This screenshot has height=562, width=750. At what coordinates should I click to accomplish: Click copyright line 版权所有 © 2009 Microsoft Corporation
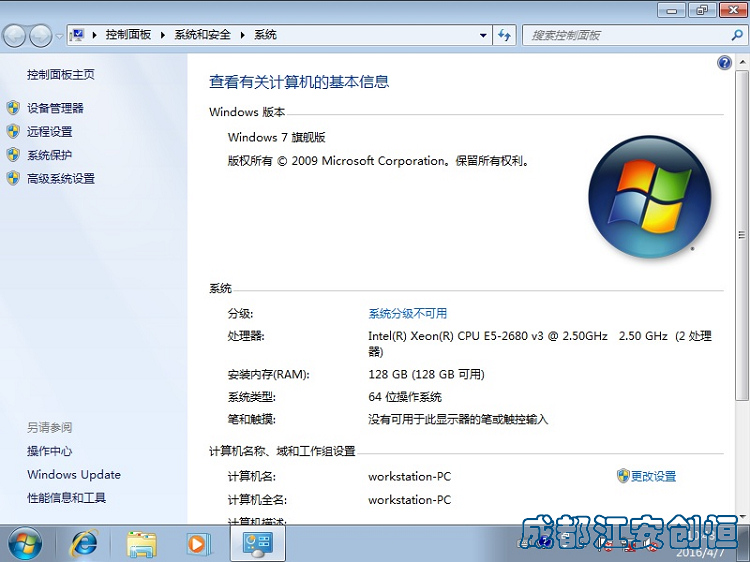378,161
